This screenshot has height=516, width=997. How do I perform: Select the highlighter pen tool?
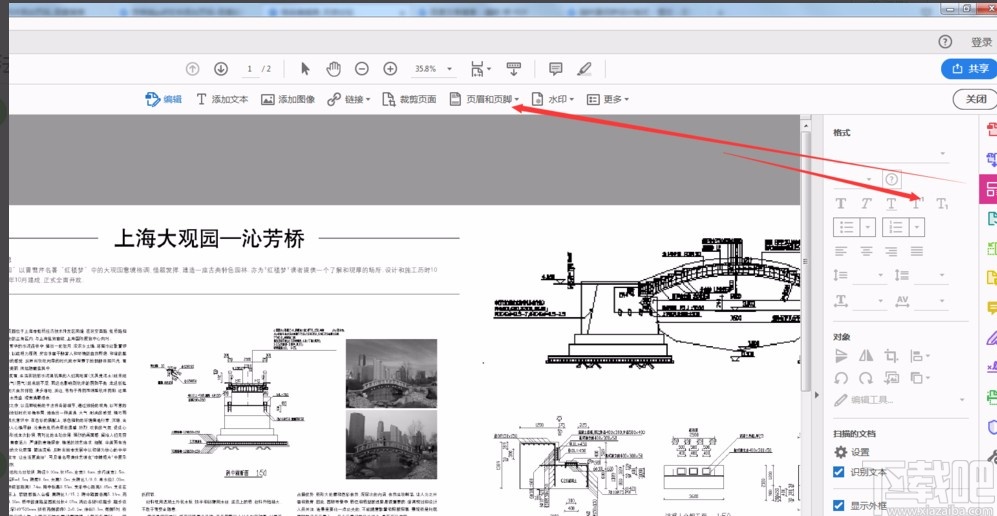pyautogui.click(x=584, y=69)
